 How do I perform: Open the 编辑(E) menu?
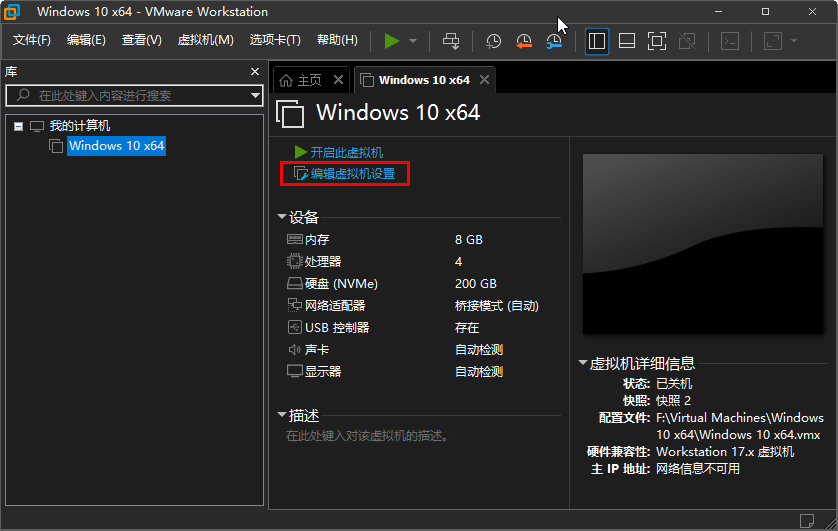86,40
